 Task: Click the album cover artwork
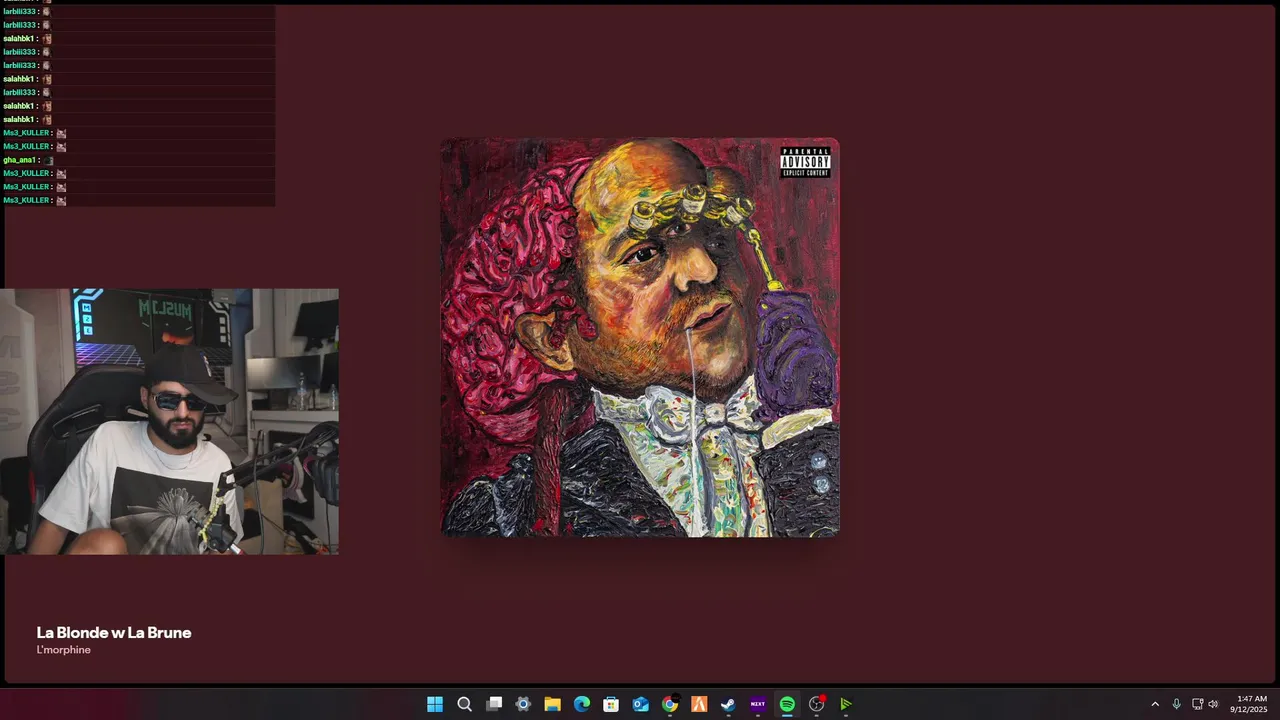pos(640,337)
